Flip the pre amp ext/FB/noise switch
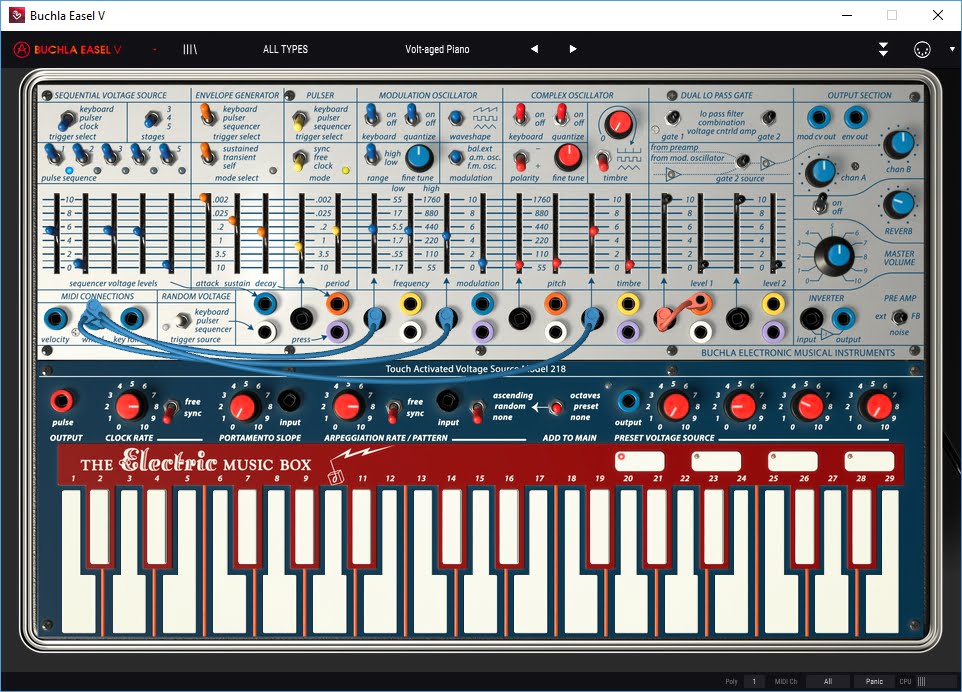962x692 pixels. 899,317
